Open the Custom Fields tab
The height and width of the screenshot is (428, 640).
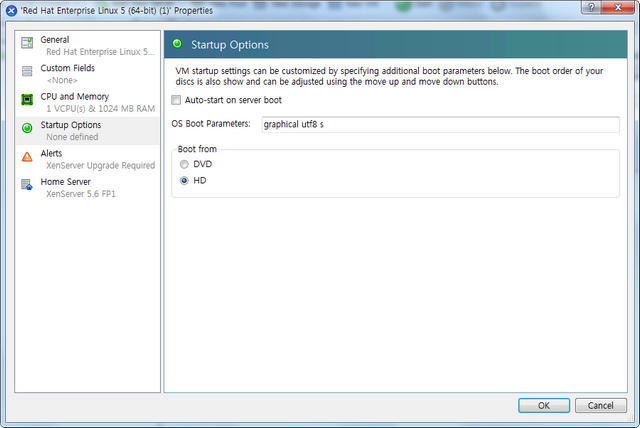pyautogui.click(x=87, y=74)
